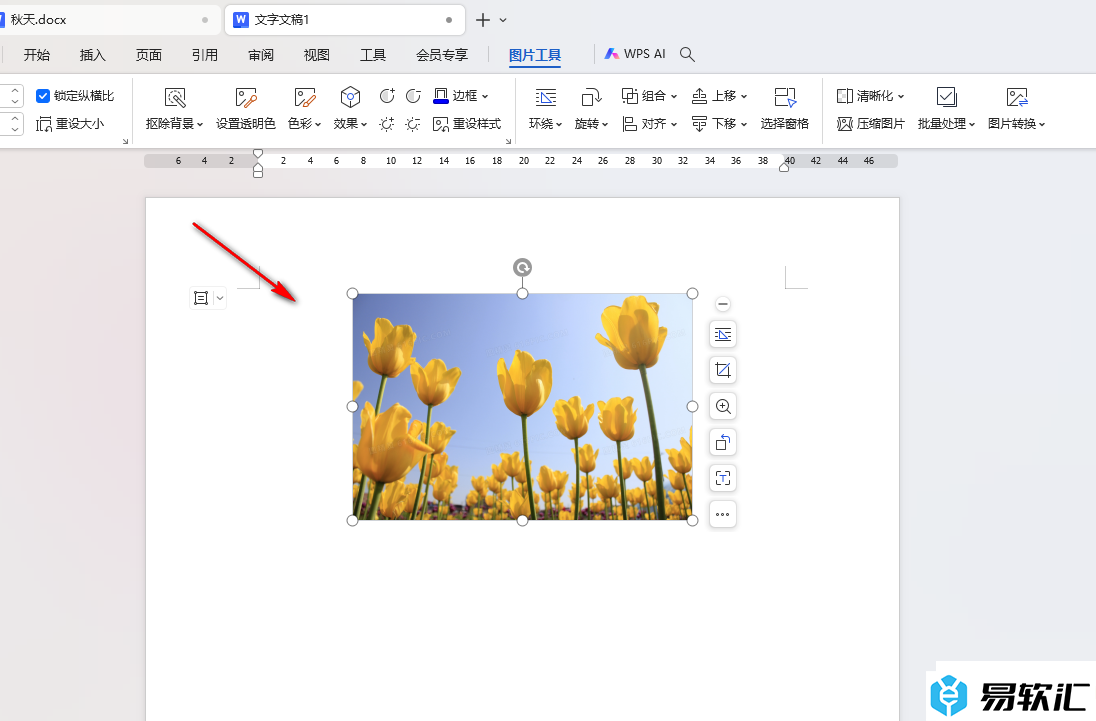Open the 工具 menu tab
Viewport: 1096px width, 721px height.
click(x=373, y=54)
